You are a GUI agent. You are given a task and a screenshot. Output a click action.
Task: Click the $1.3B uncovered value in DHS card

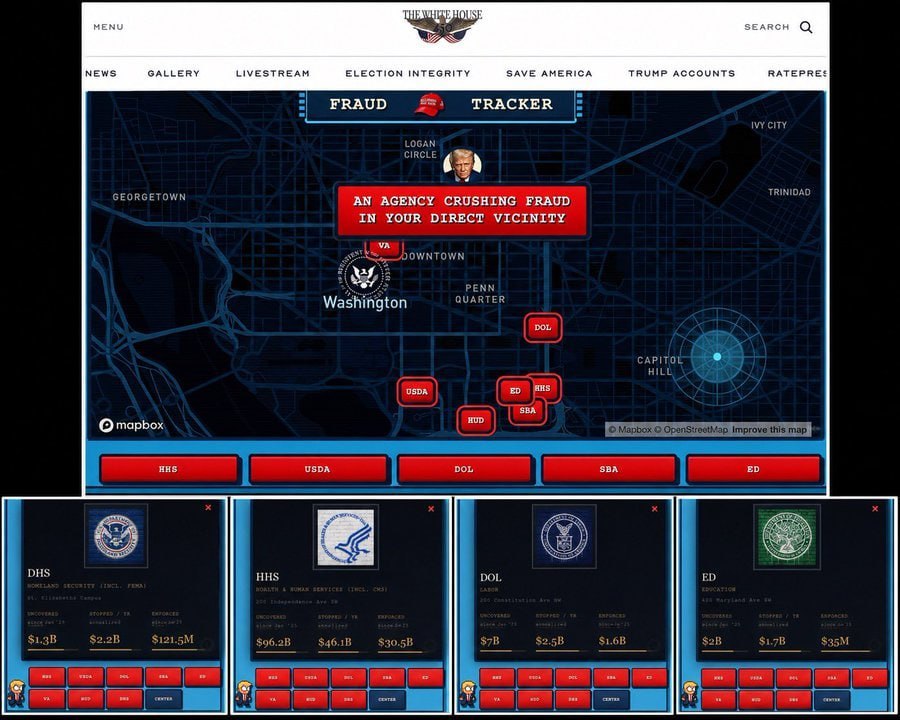pos(42,639)
